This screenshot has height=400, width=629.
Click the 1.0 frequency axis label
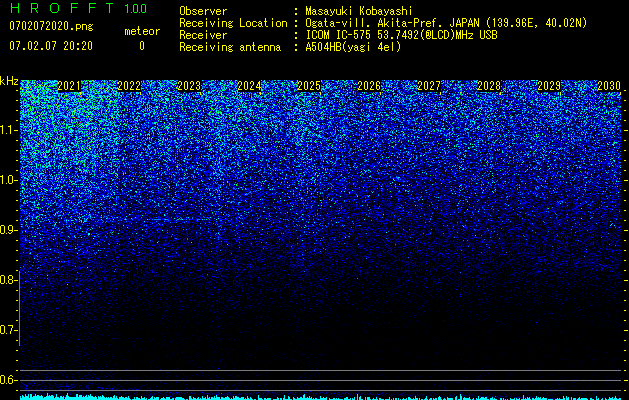[x=9, y=180]
